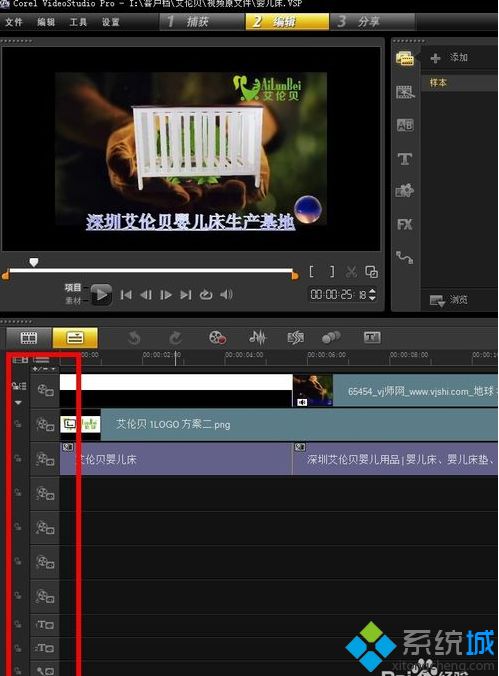Select 素材 clip playback mode

point(73,300)
